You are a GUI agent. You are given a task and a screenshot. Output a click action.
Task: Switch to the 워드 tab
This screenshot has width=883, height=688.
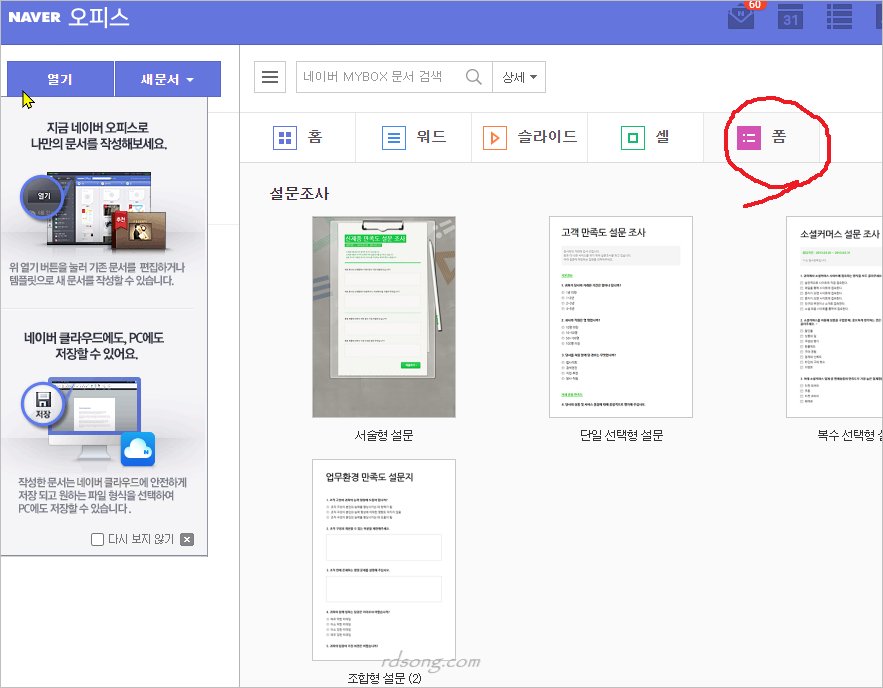click(x=415, y=138)
